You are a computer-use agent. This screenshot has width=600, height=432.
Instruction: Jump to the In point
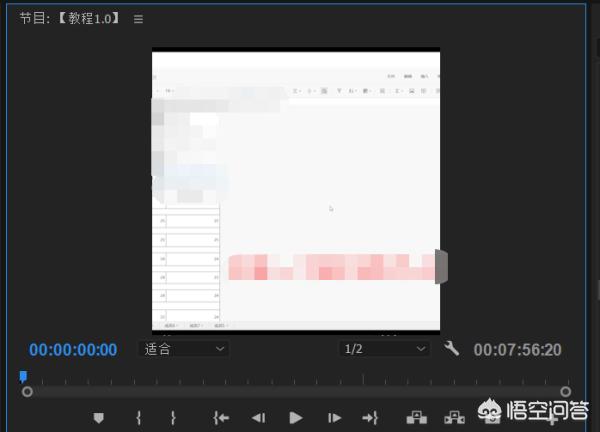point(221,417)
